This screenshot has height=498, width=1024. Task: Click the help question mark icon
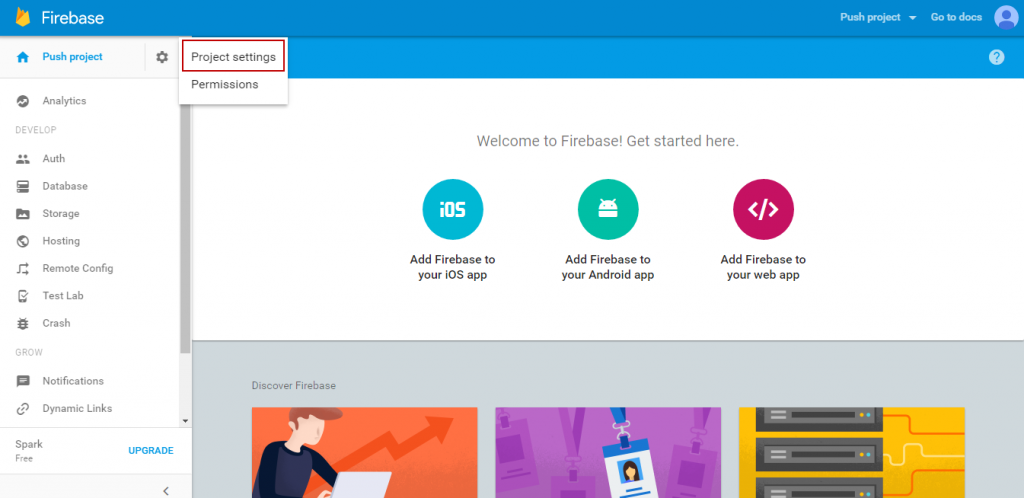(996, 57)
